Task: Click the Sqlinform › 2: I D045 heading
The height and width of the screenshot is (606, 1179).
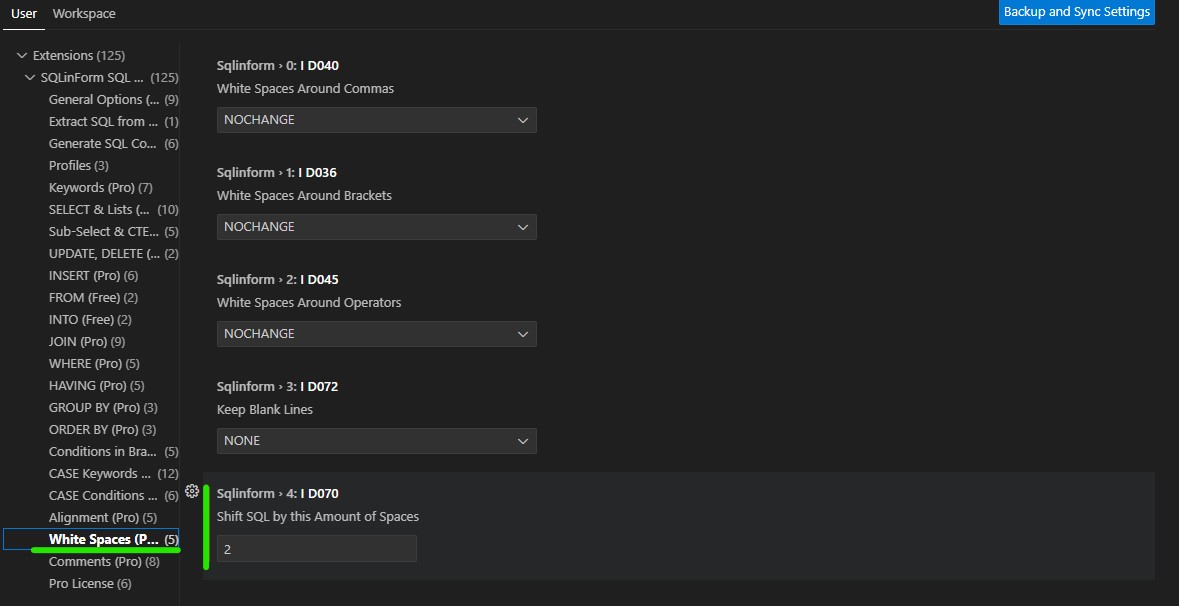Action: 277,279
